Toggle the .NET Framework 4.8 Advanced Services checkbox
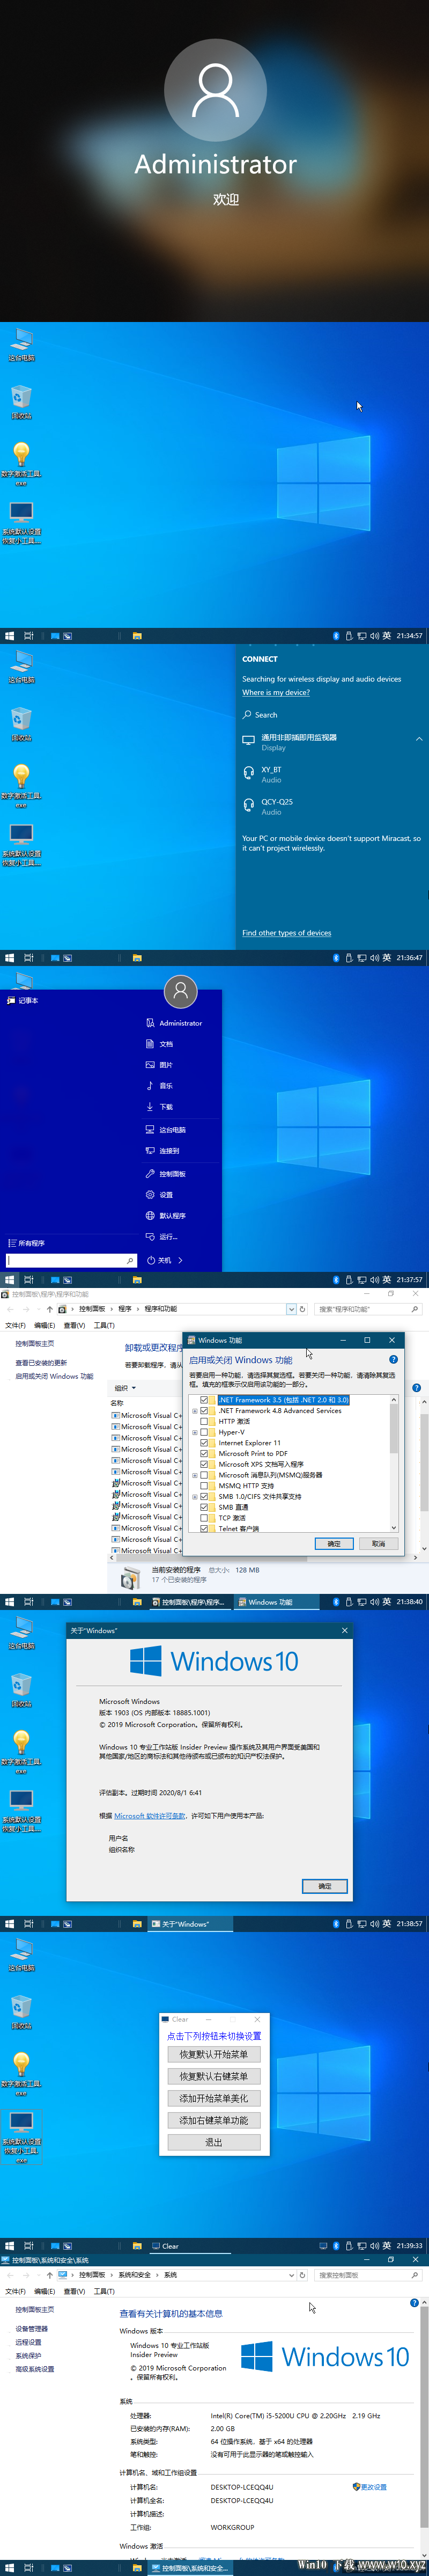Image resolution: width=429 pixels, height=2576 pixels. click(204, 1411)
